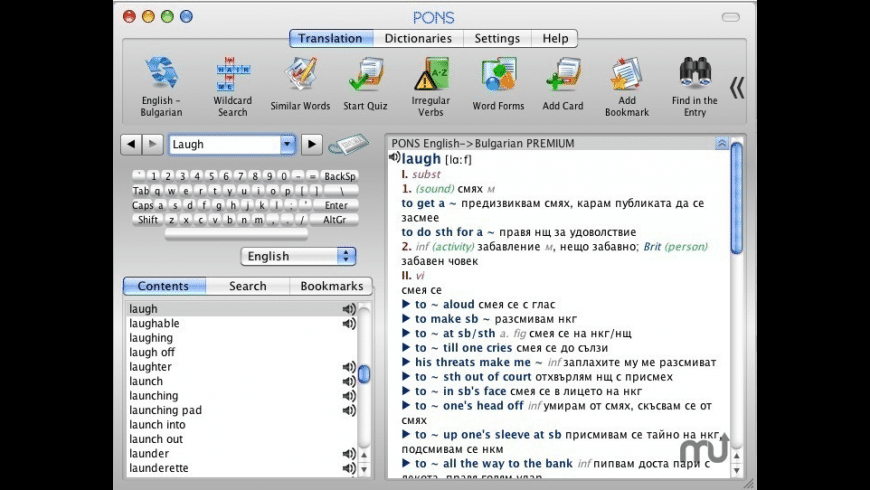Viewport: 870px width, 490px height.
Task: Open Find in the Entry binoculars
Action: [694, 76]
